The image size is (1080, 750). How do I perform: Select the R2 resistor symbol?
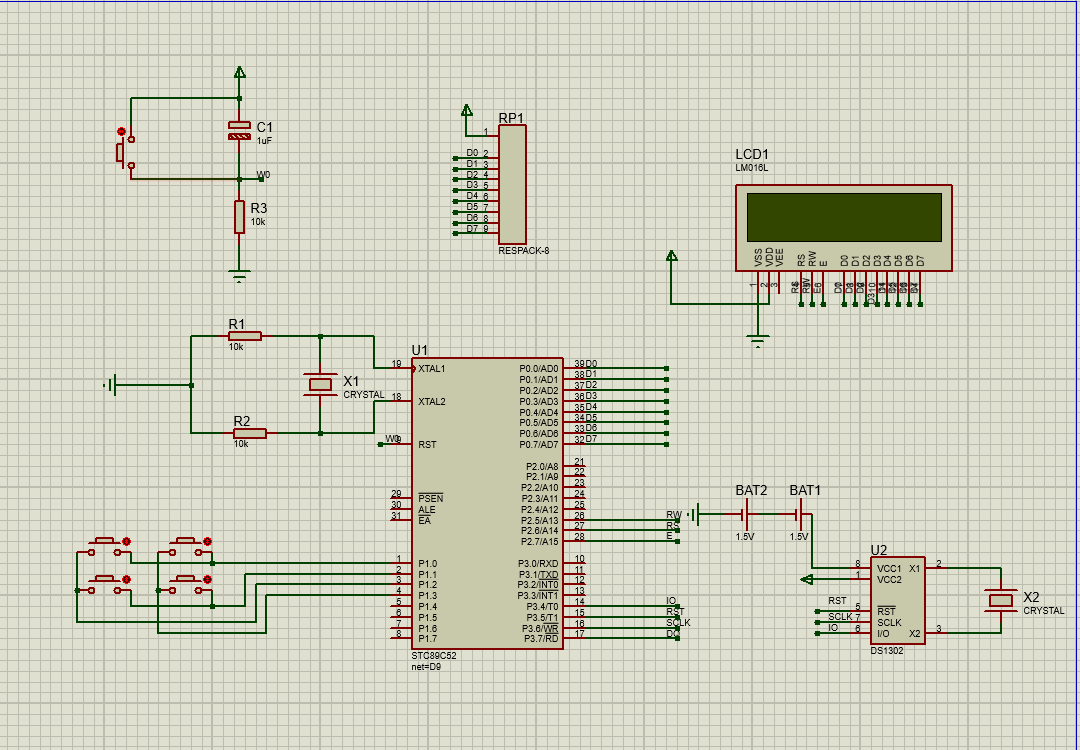[249, 433]
